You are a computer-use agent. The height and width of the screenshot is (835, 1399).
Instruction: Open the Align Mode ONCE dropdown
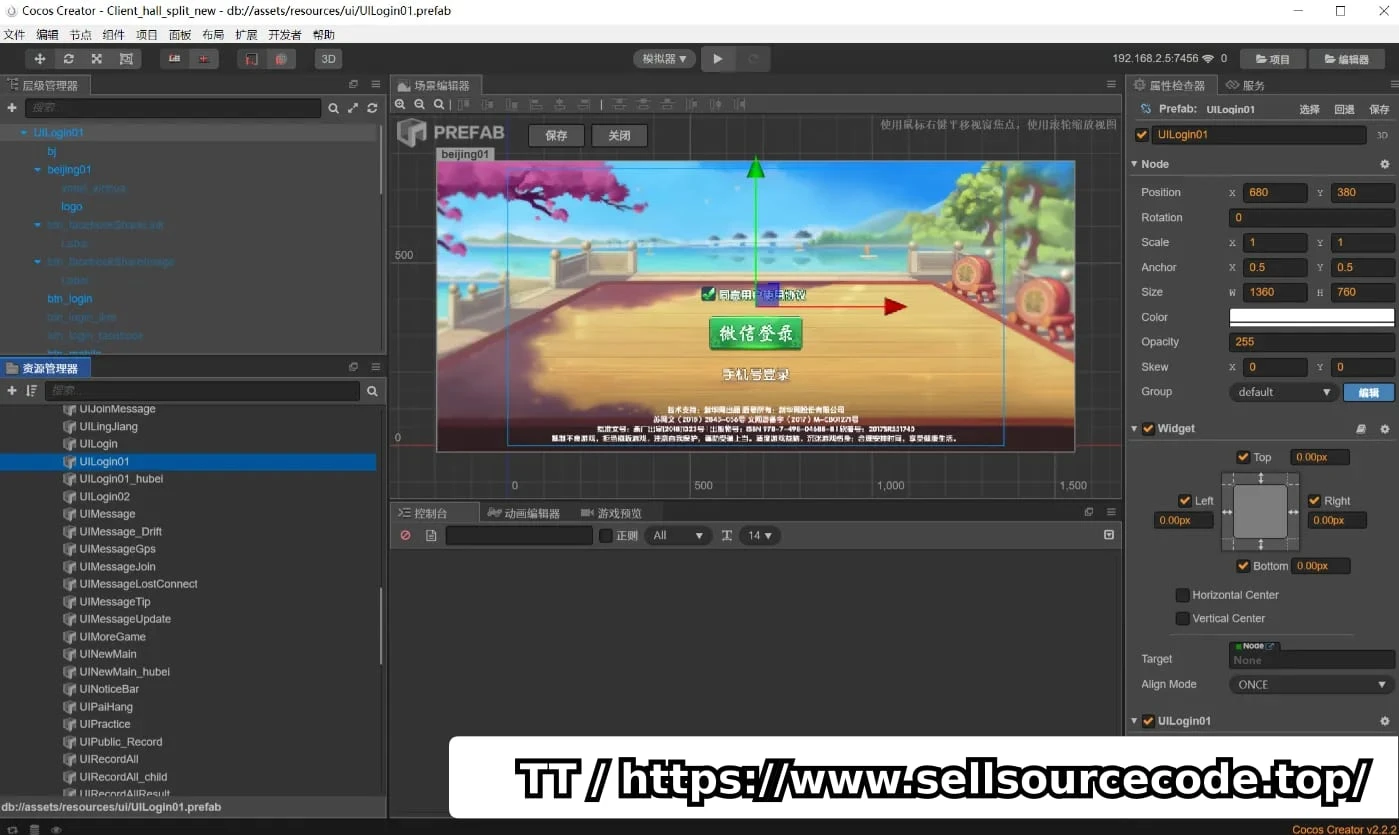1311,685
